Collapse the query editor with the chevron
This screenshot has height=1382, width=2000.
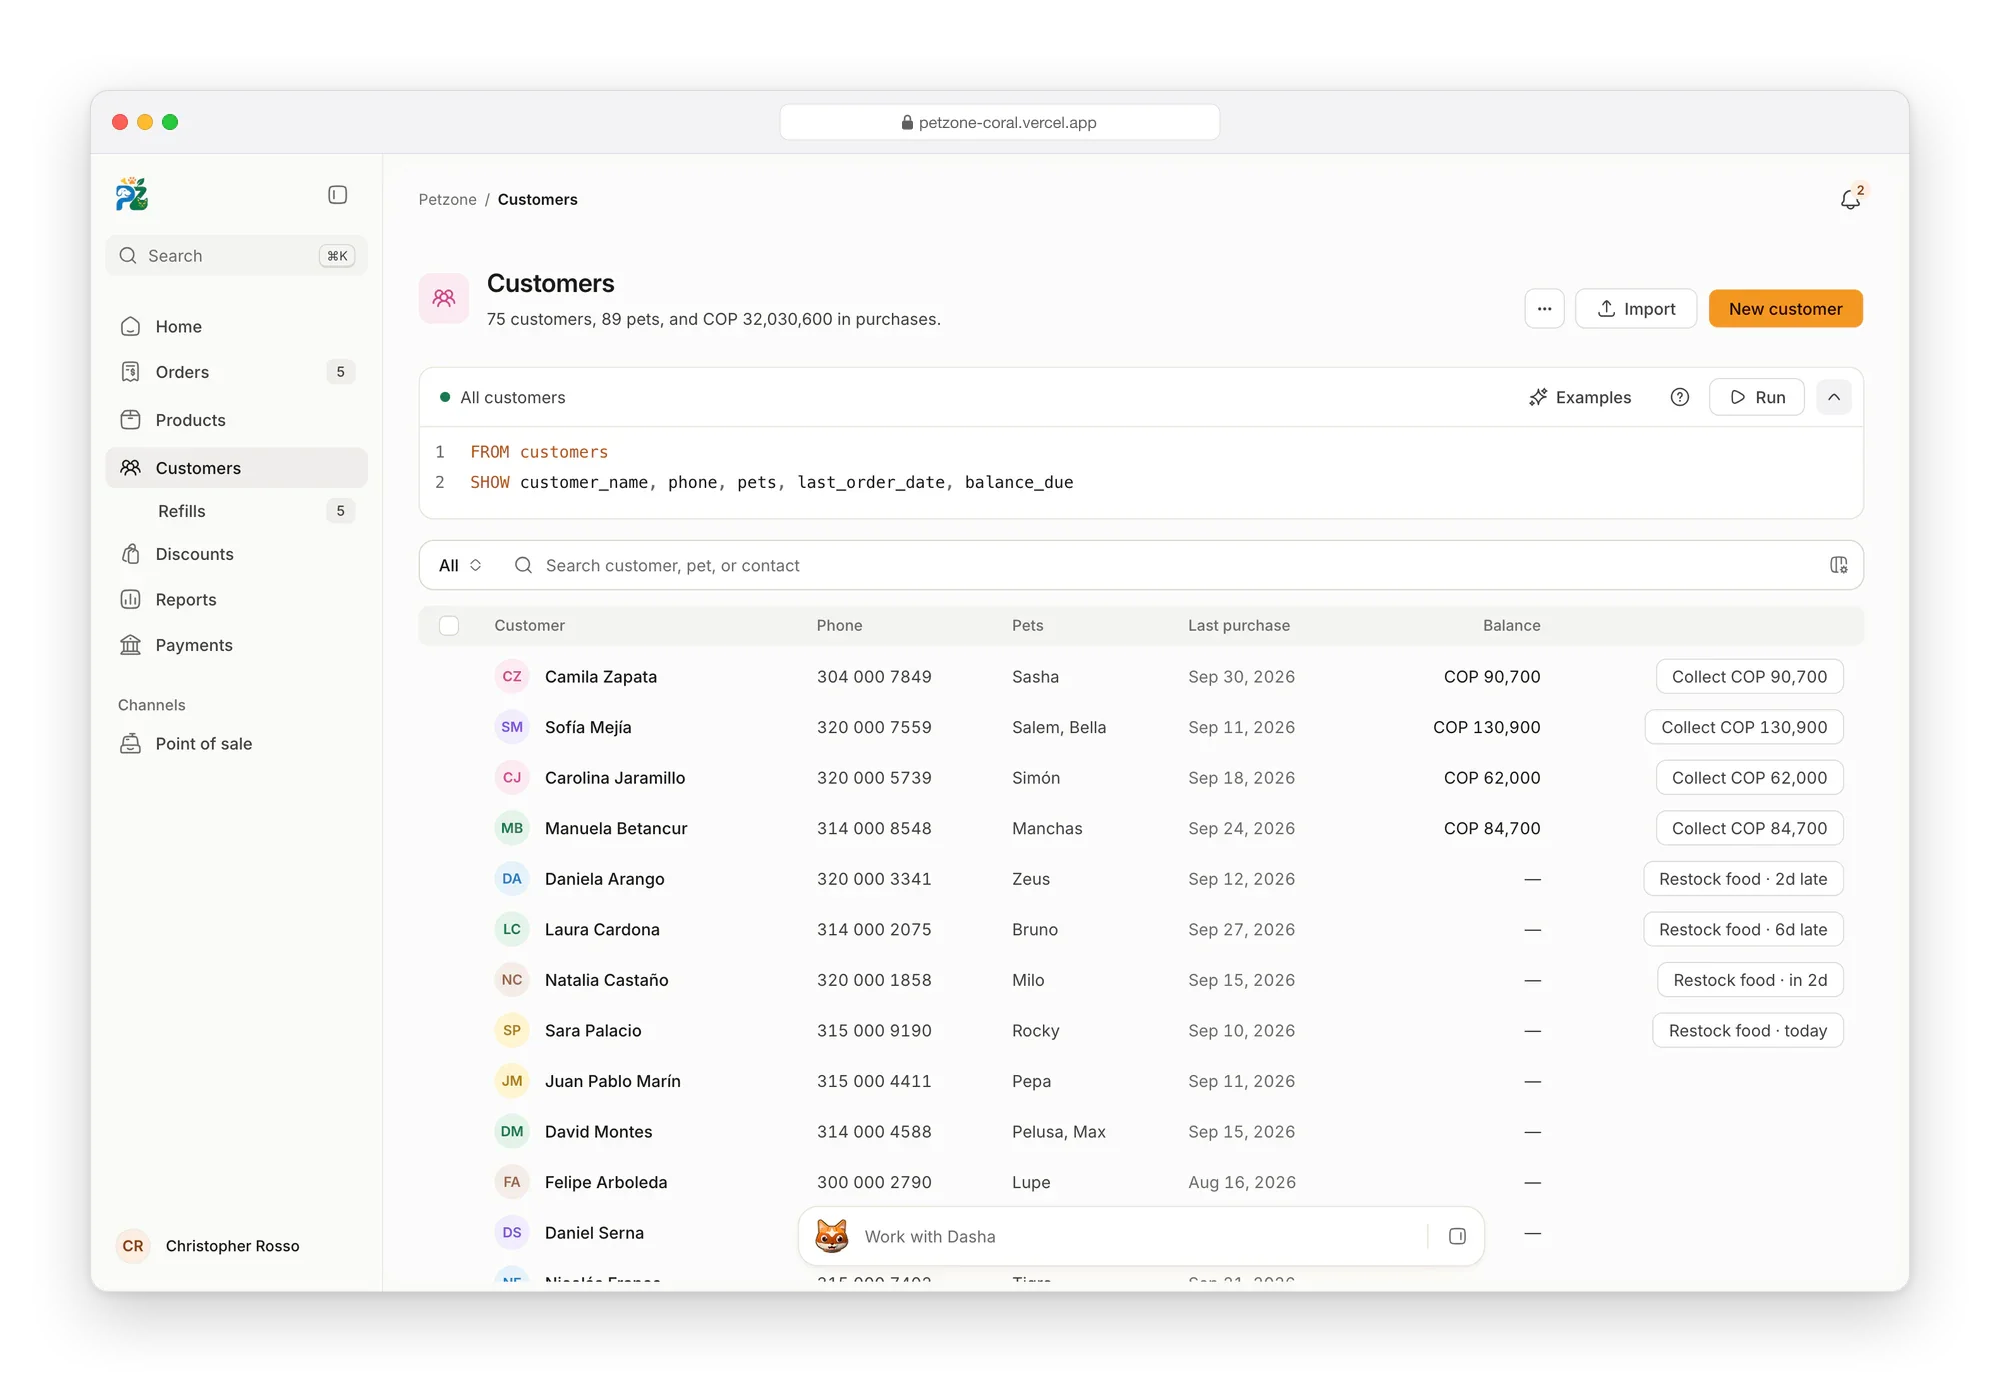[x=1834, y=397]
